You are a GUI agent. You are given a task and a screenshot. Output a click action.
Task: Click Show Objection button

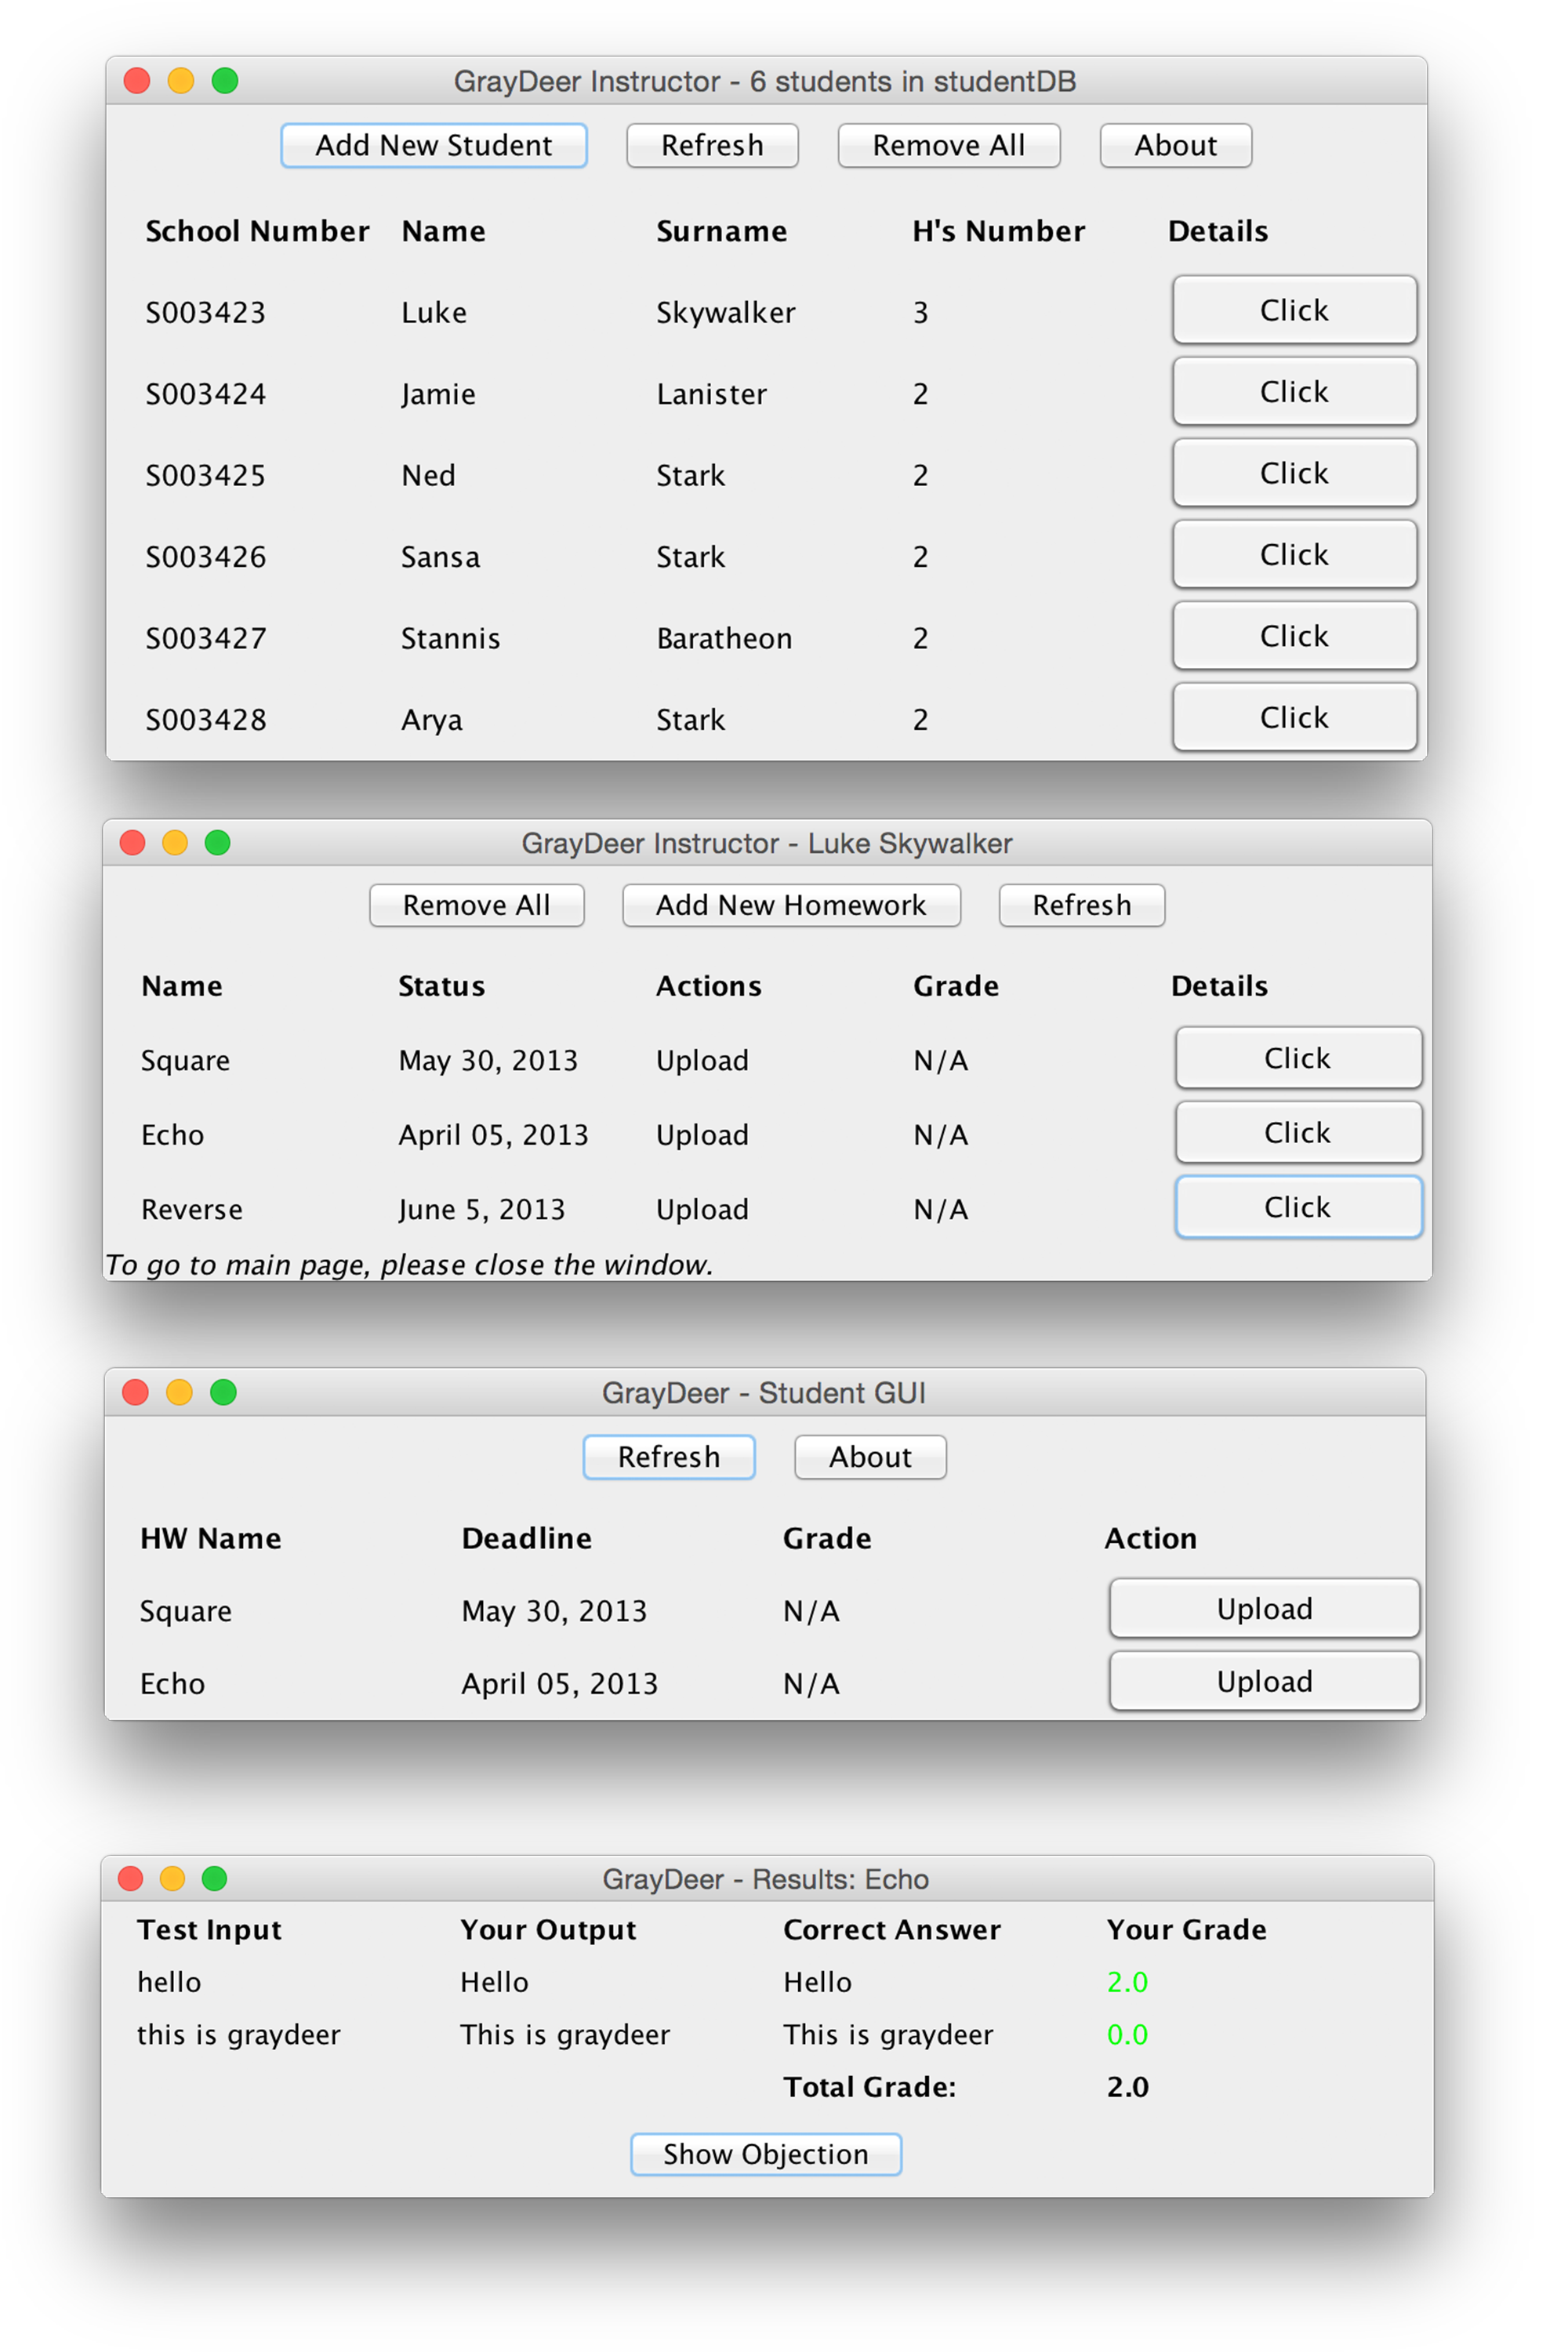point(765,2154)
